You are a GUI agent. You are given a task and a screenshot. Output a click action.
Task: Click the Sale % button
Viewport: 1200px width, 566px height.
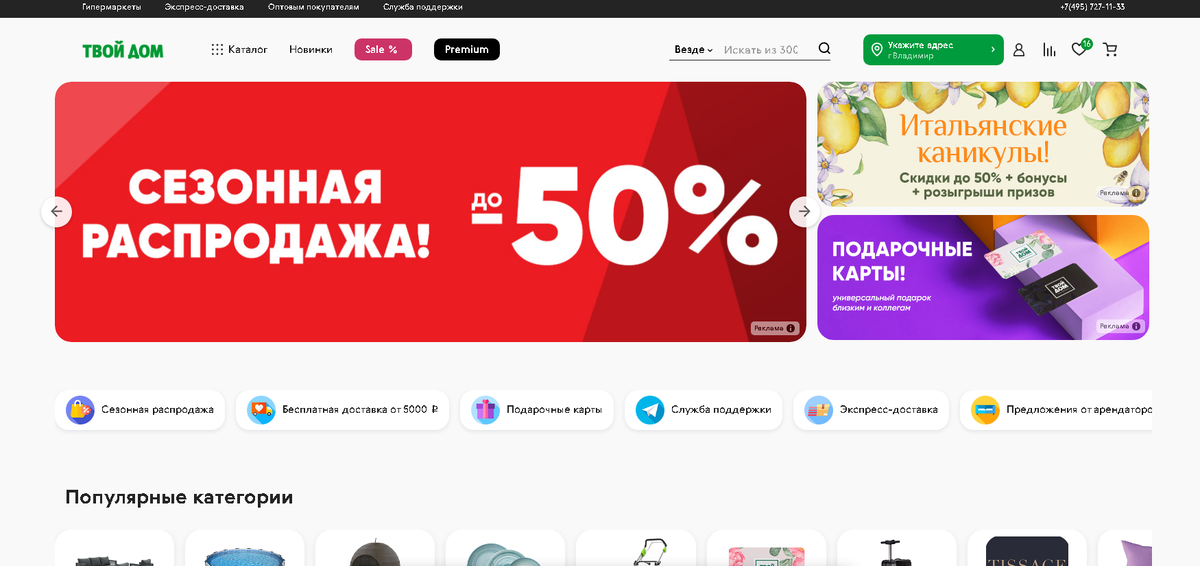pyautogui.click(x=383, y=49)
